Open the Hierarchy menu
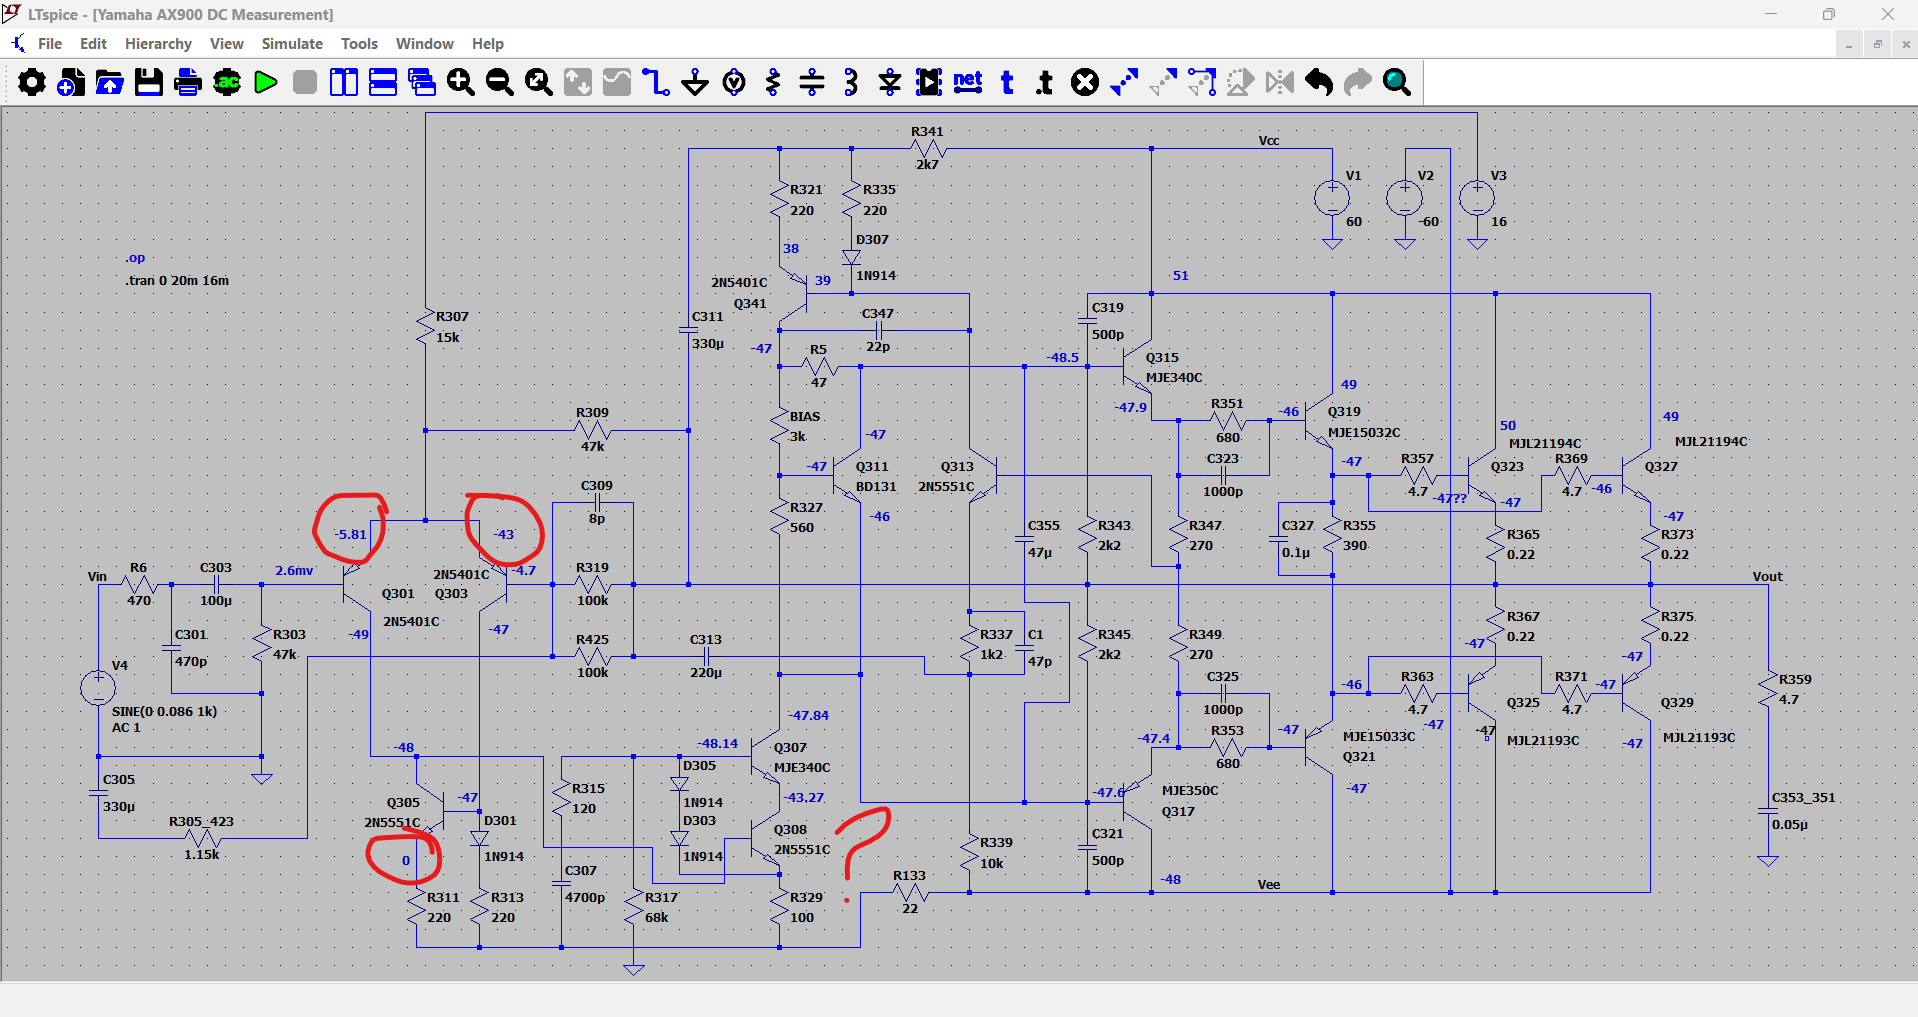 pos(158,44)
